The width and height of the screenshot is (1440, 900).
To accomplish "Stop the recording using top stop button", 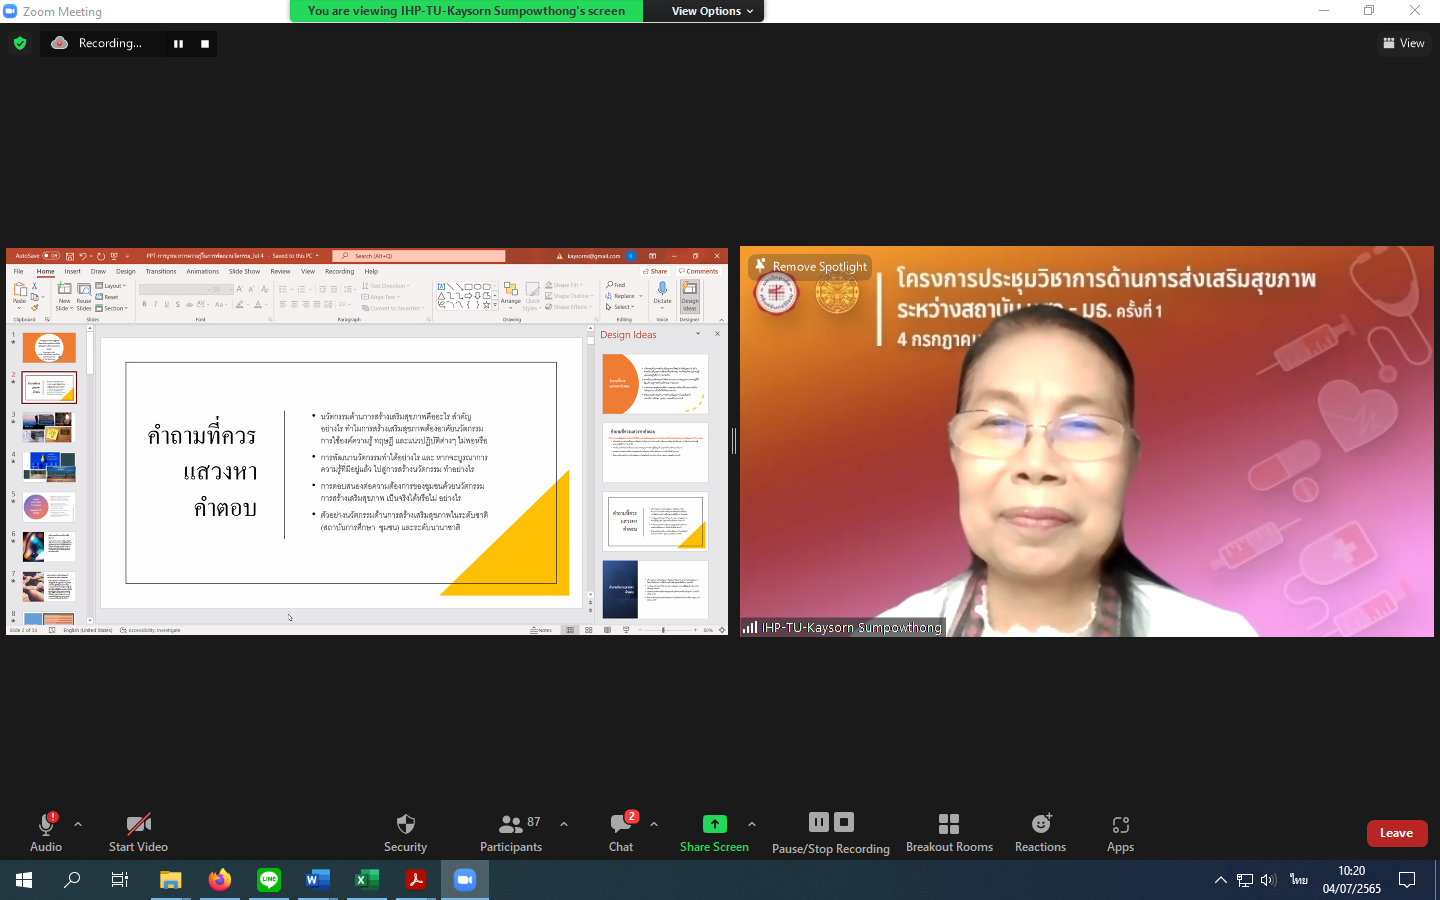I will [x=205, y=44].
